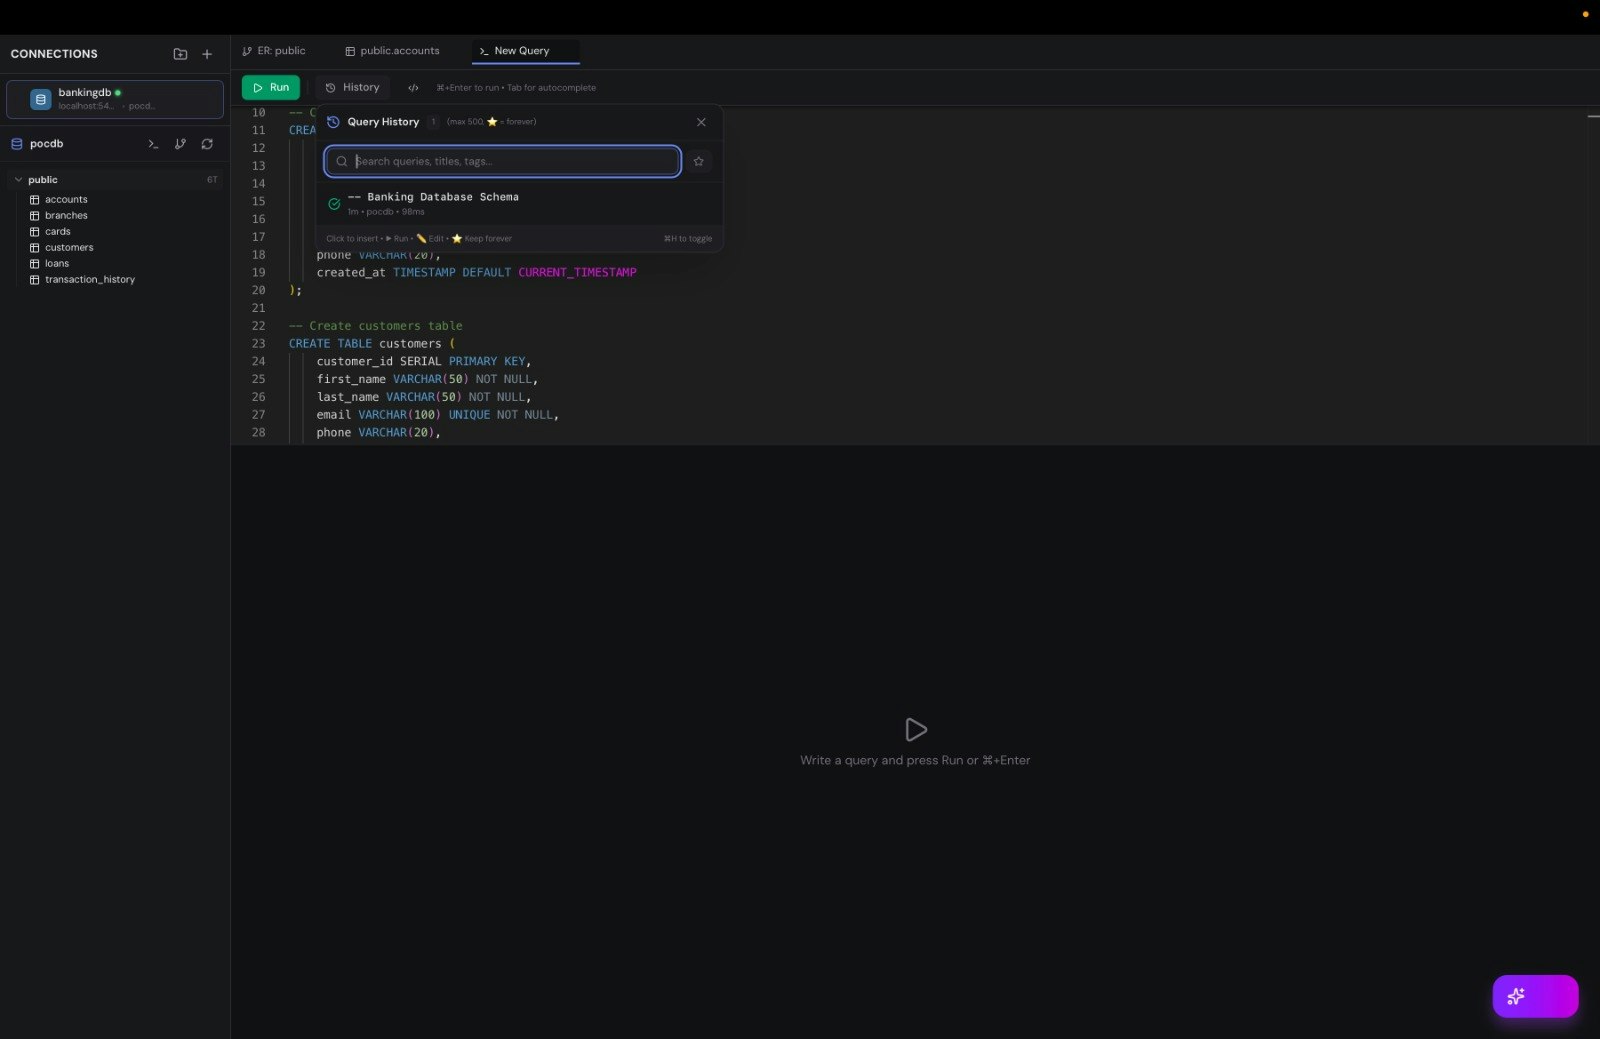Screen dimensions: 1600x1039
Task: Keep the Banking Database Schema query forever
Action: 457,239
